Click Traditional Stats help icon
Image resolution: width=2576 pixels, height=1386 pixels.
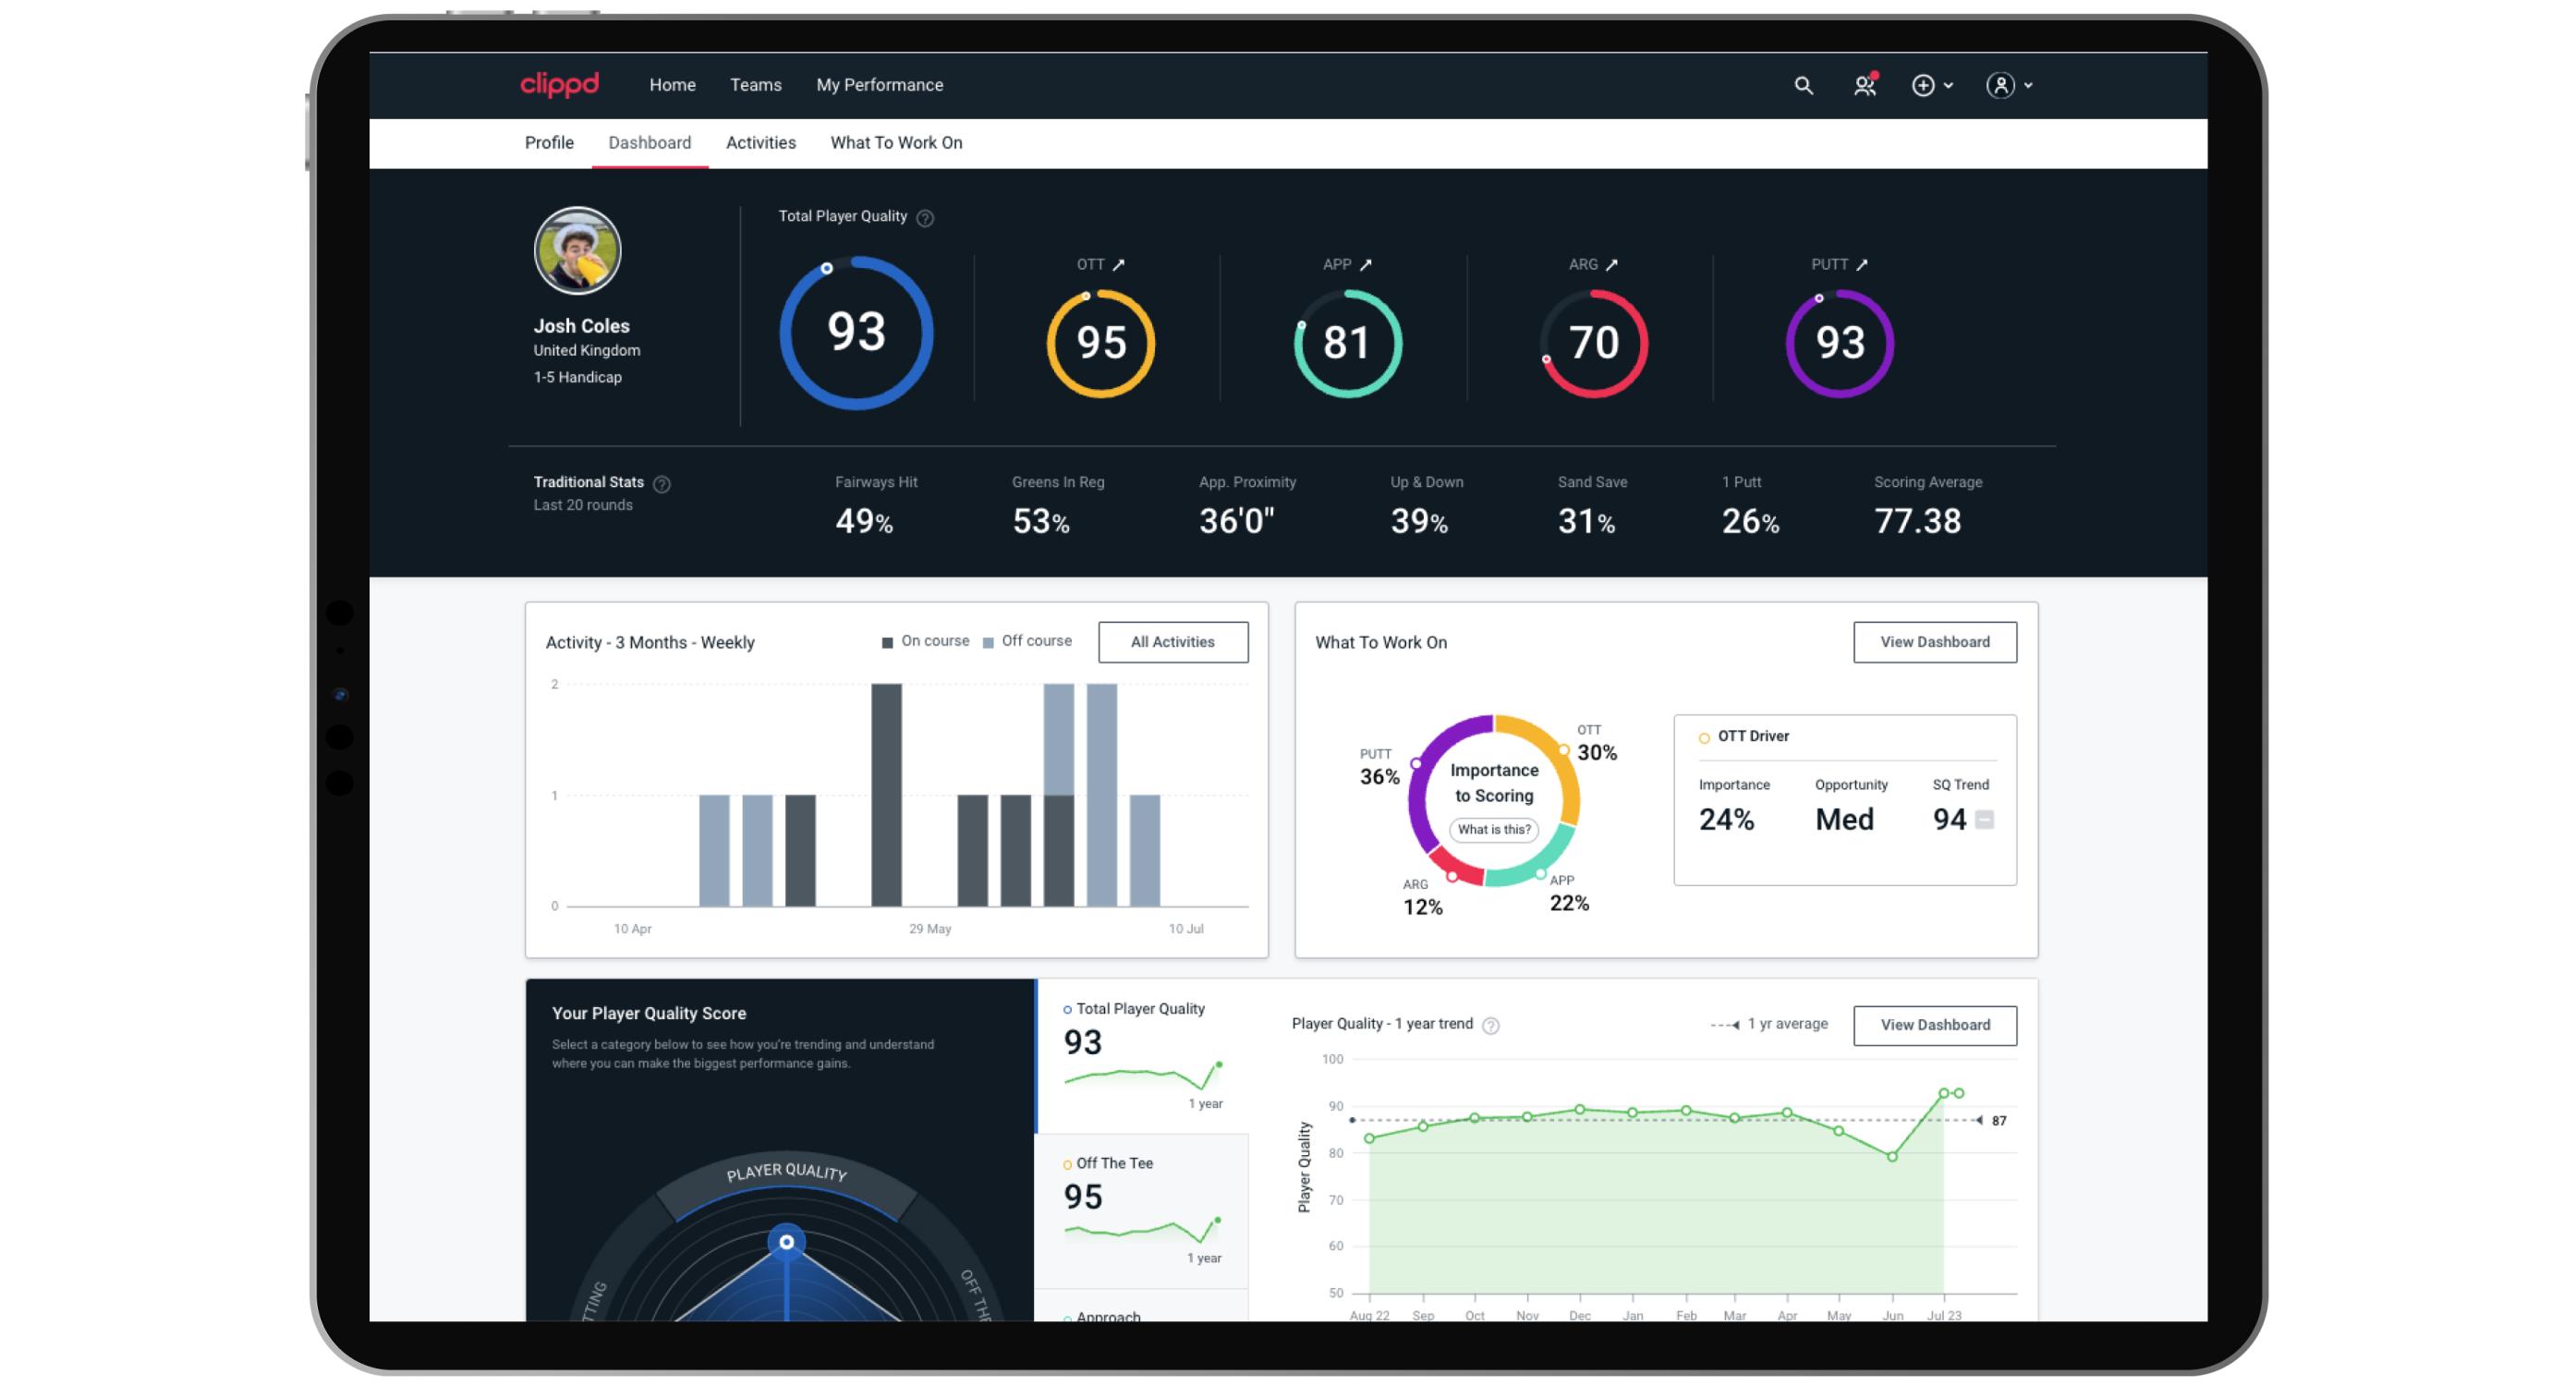pos(662,484)
